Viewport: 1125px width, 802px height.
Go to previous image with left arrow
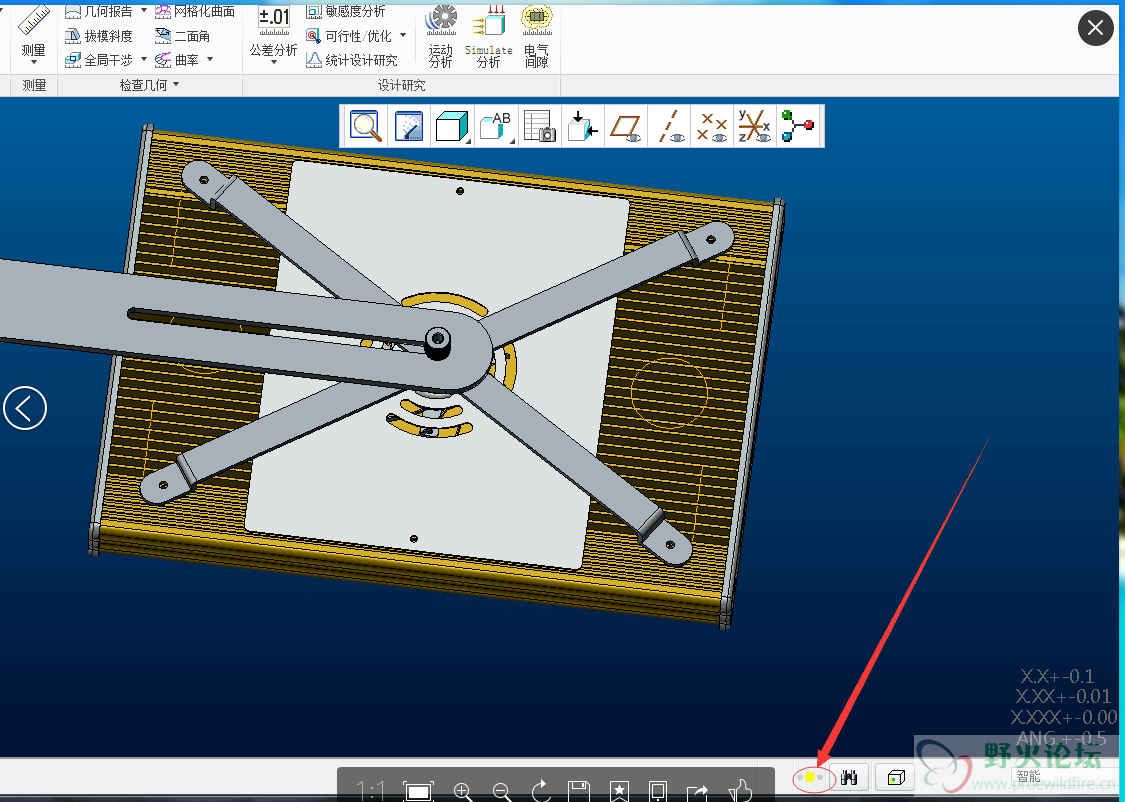[25, 408]
